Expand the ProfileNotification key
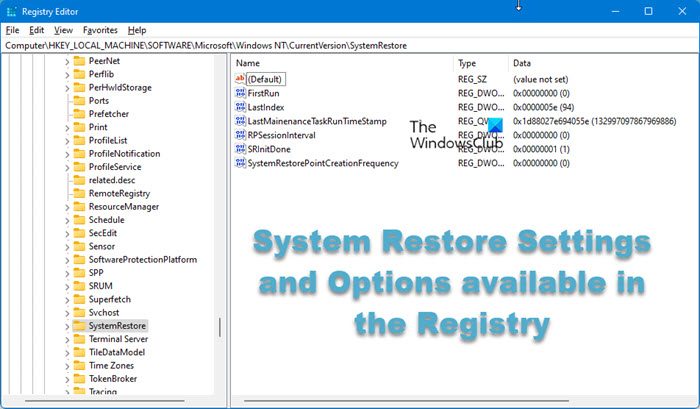The width and height of the screenshot is (700, 409). [x=67, y=154]
